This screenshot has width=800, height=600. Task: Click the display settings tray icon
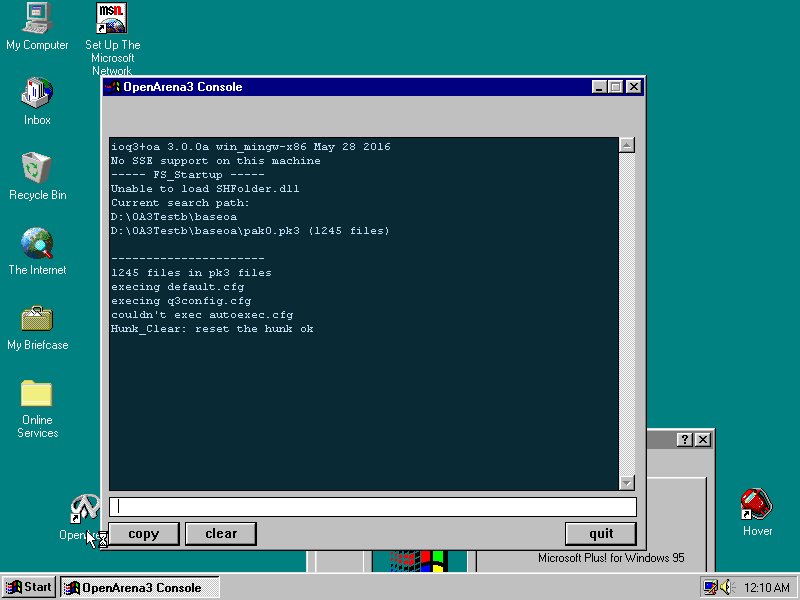710,587
